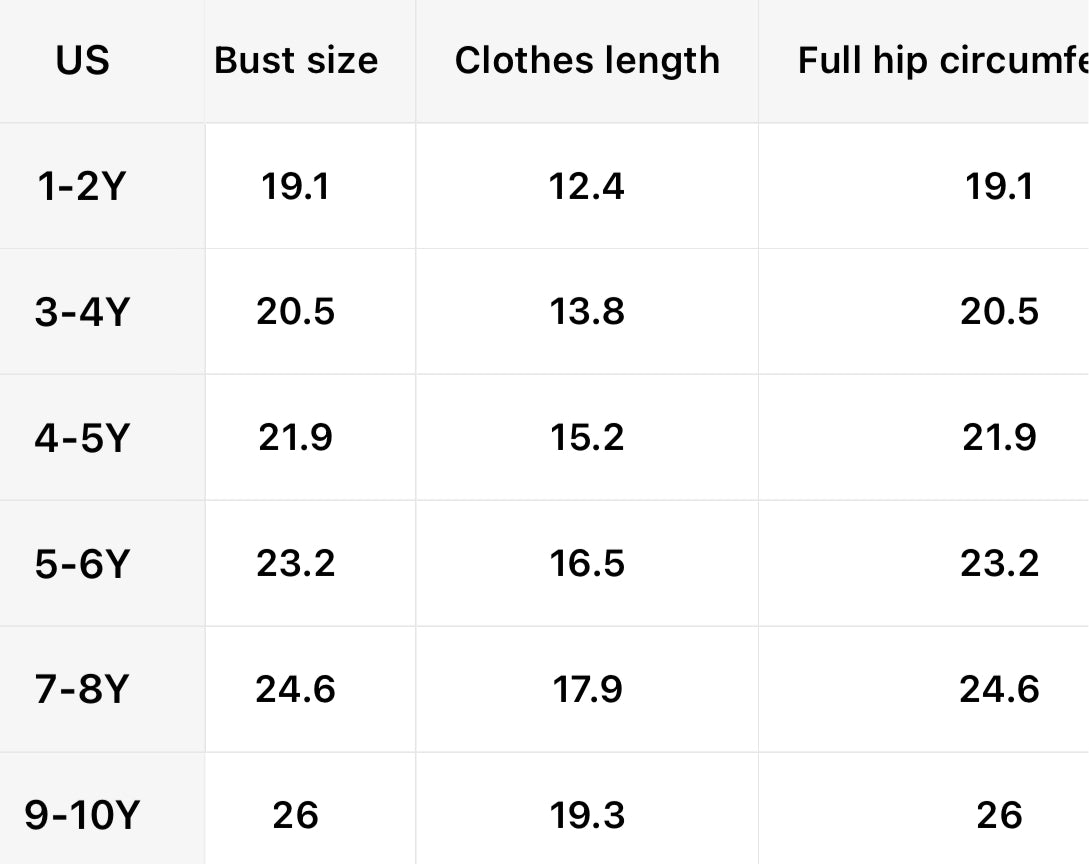The width and height of the screenshot is (1089, 864).
Task: Click the Clothes length column header
Action: click(x=587, y=61)
